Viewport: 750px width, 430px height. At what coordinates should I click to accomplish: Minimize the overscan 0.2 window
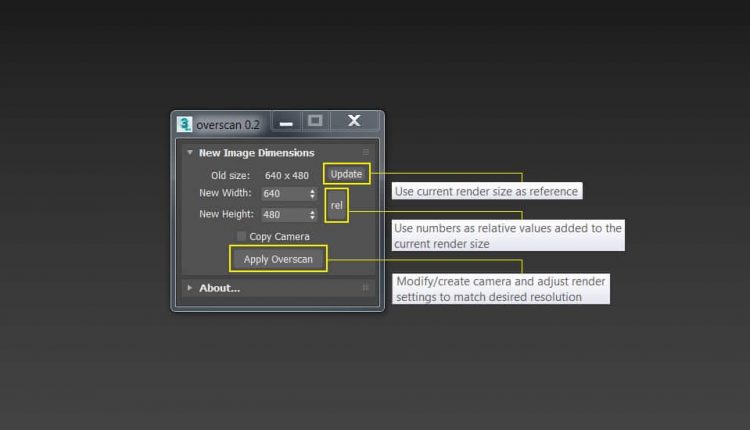286,122
